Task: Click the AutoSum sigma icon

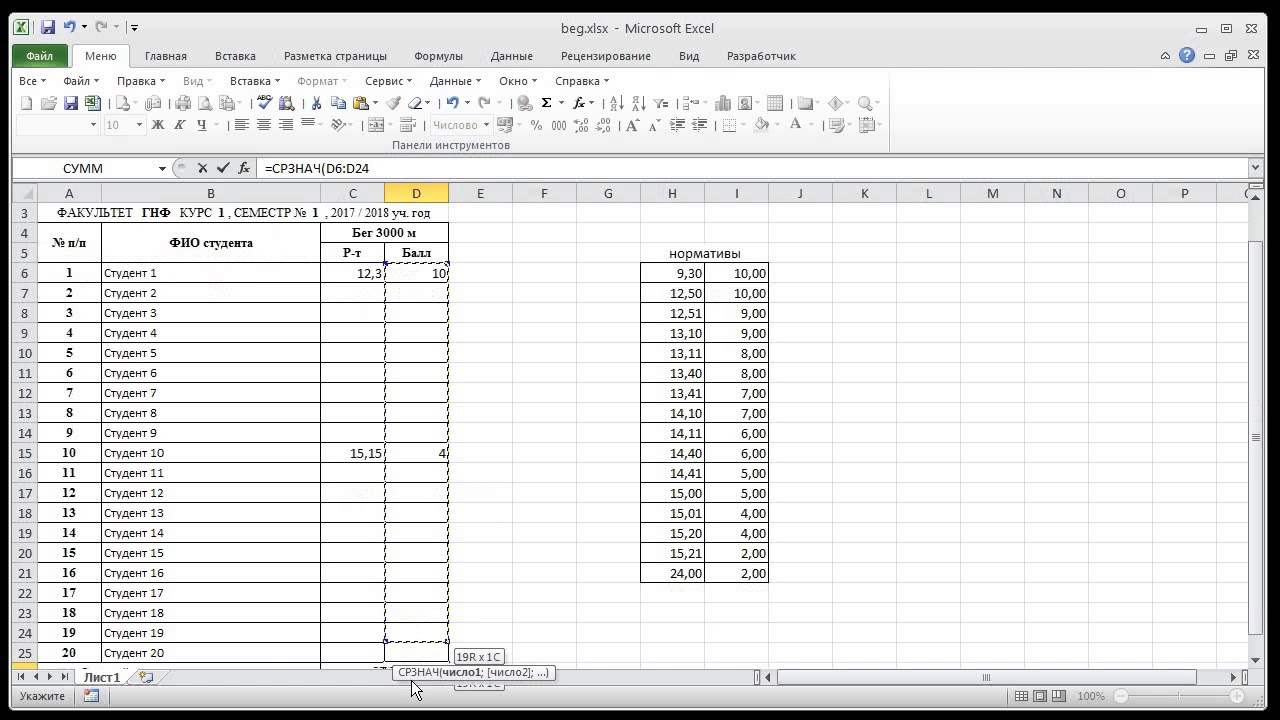Action: (546, 103)
